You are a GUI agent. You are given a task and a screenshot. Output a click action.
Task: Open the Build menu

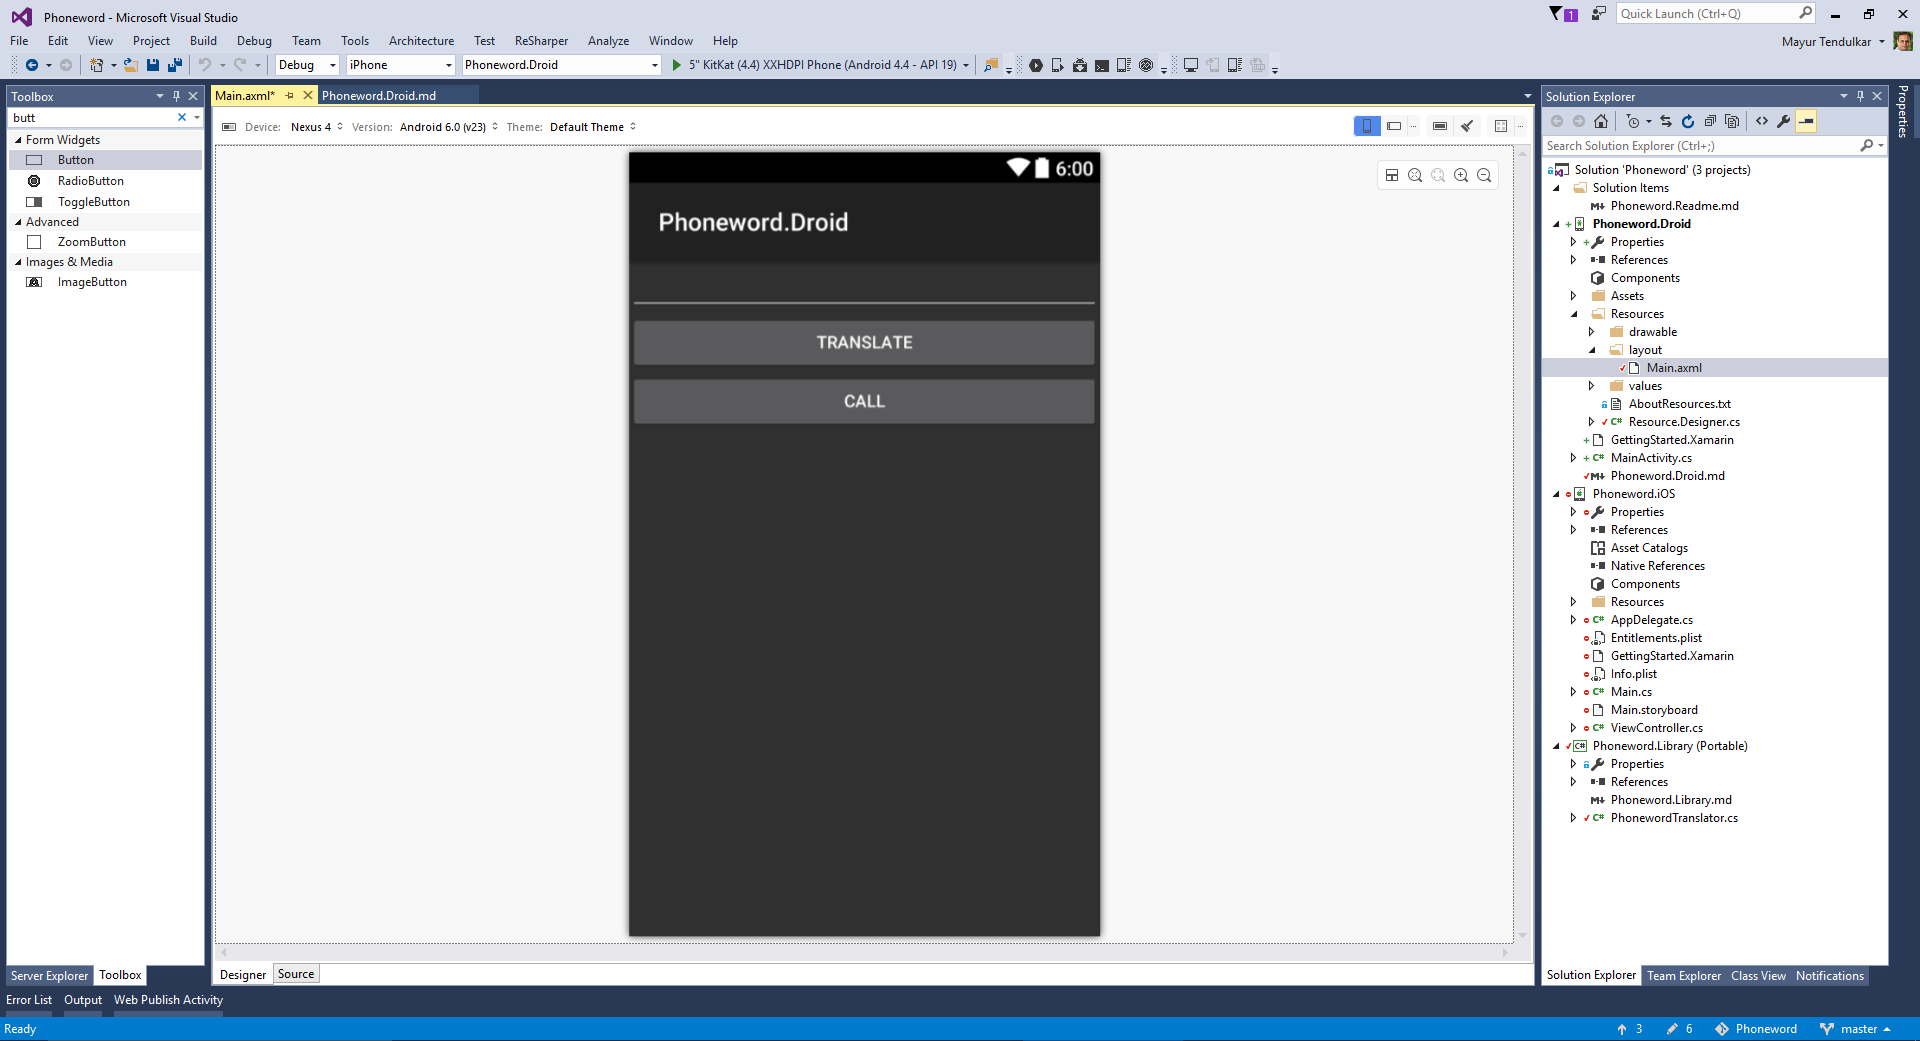(203, 41)
